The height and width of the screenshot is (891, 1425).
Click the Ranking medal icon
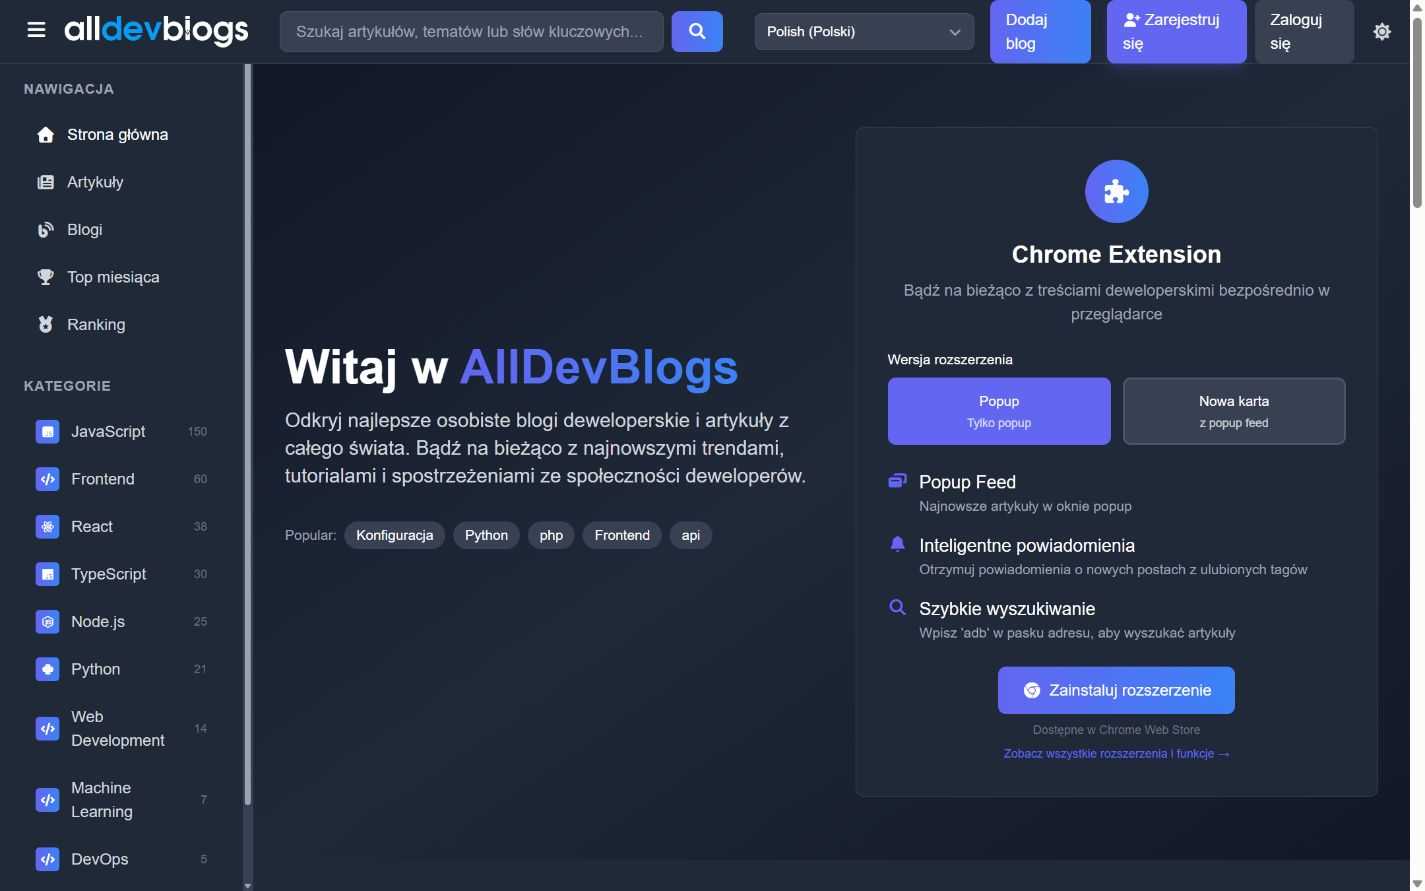point(45,325)
